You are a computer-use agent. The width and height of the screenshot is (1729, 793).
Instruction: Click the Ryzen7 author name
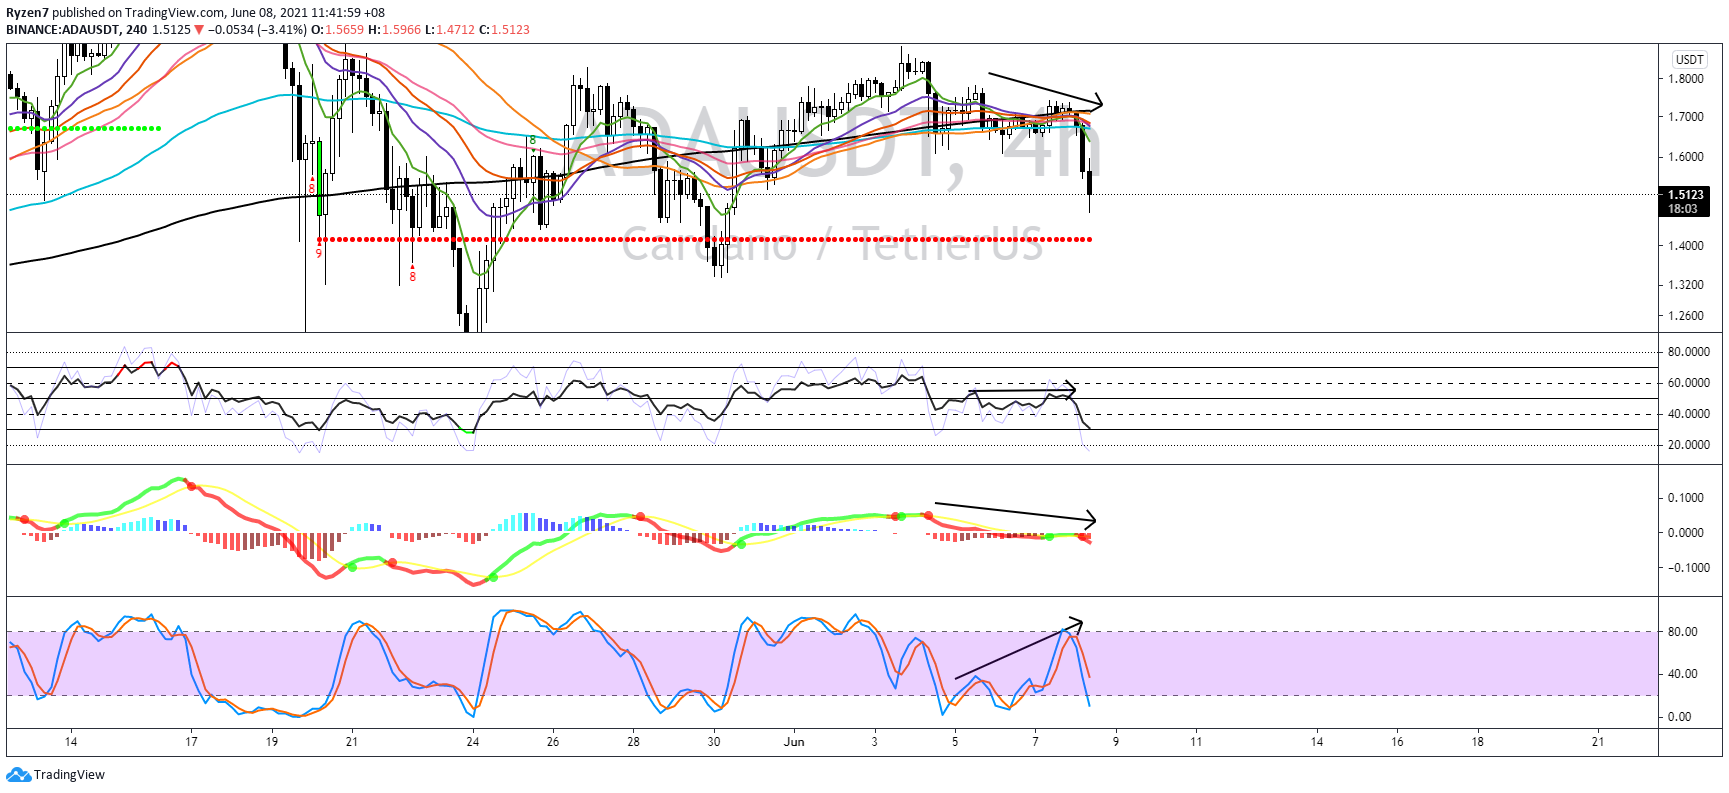click(27, 13)
